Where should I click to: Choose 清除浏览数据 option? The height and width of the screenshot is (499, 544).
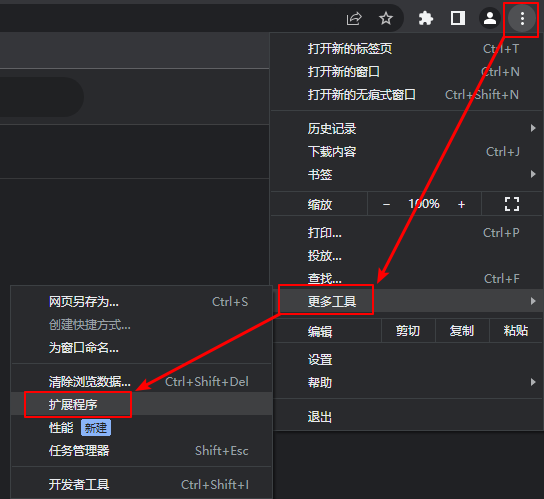coord(142,381)
